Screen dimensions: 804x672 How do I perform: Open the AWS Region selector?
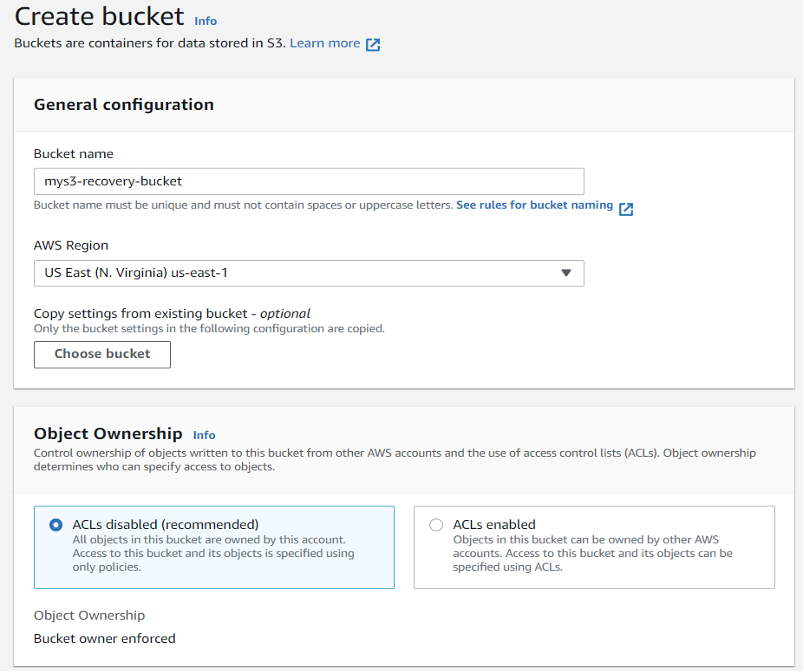click(310, 272)
